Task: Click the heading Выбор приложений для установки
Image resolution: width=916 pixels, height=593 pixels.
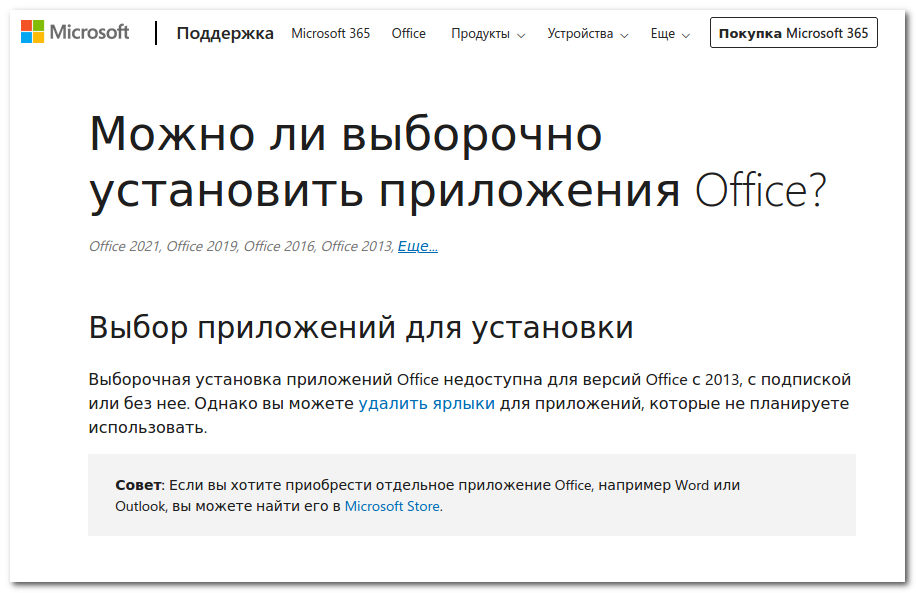Action: [x=361, y=327]
